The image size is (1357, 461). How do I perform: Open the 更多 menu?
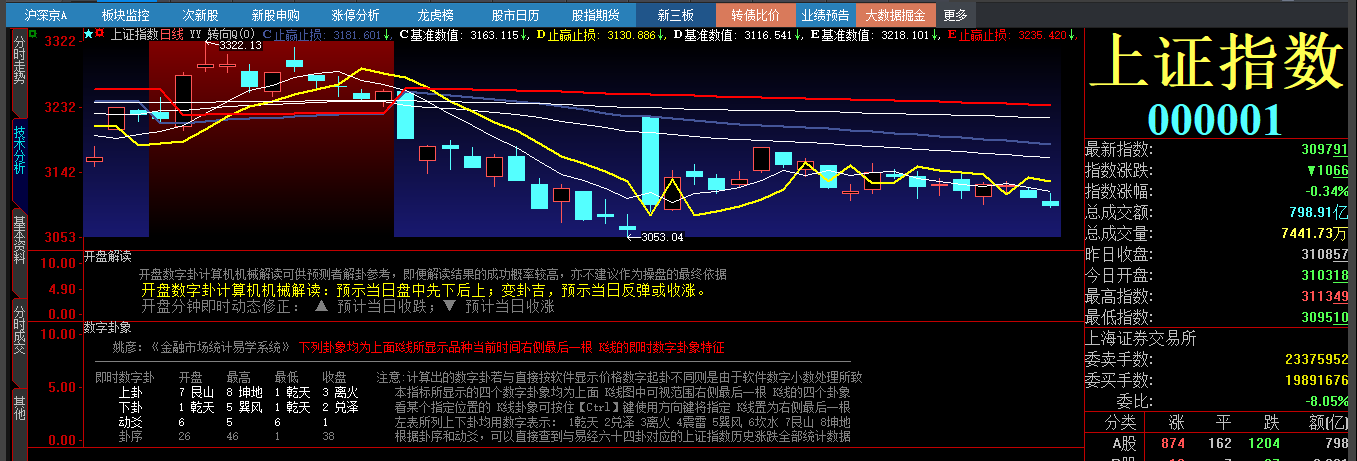(955, 15)
